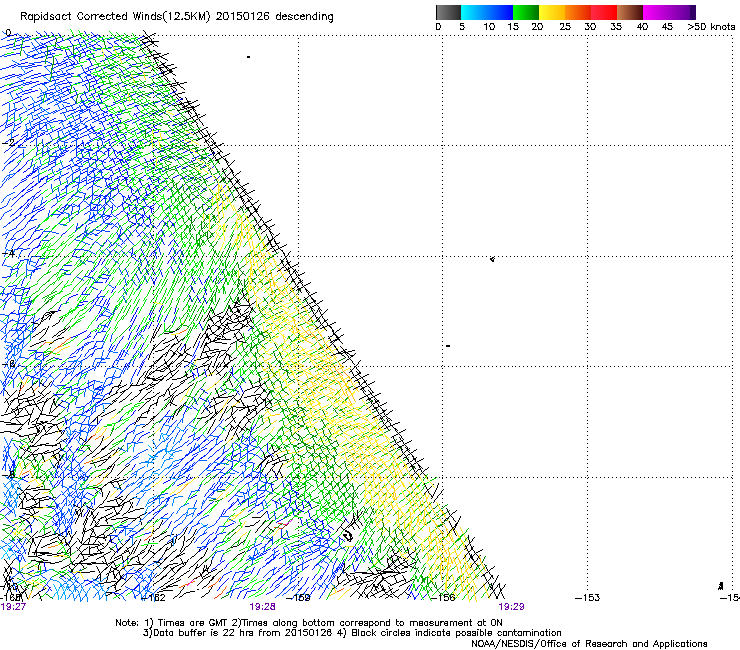Screen dimensions: 740x650
Task: Click the 'NOAA/NESDIS/Office of Research and Applications' credit
Action: (x=589, y=644)
